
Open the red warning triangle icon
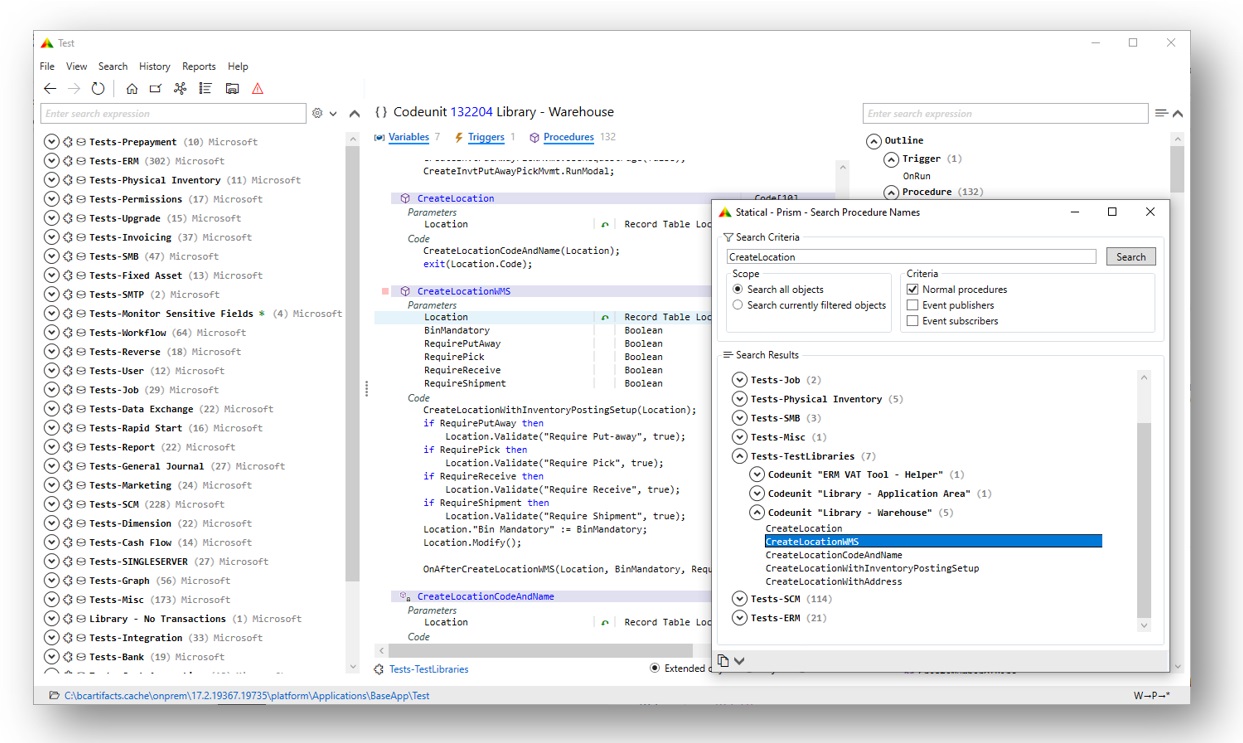tap(256, 87)
